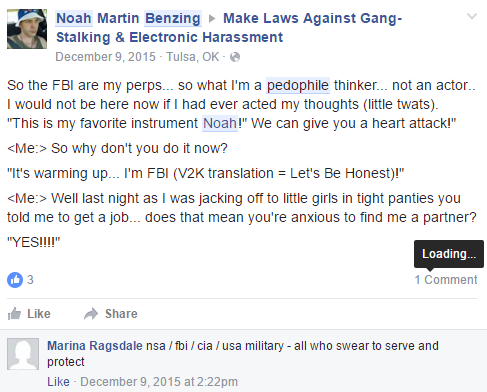Click the poster's profile picture thumbnail

click(x=27, y=29)
